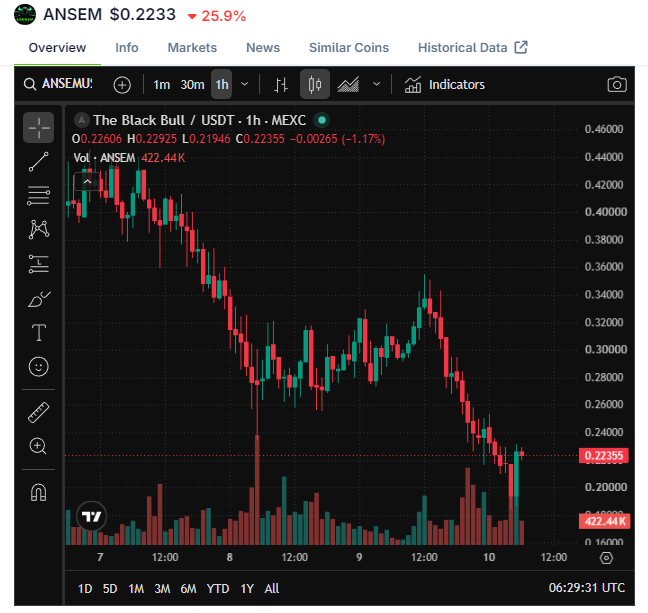Click the 422.44K volume label
This screenshot has height=613, width=648.
[x=604, y=521]
